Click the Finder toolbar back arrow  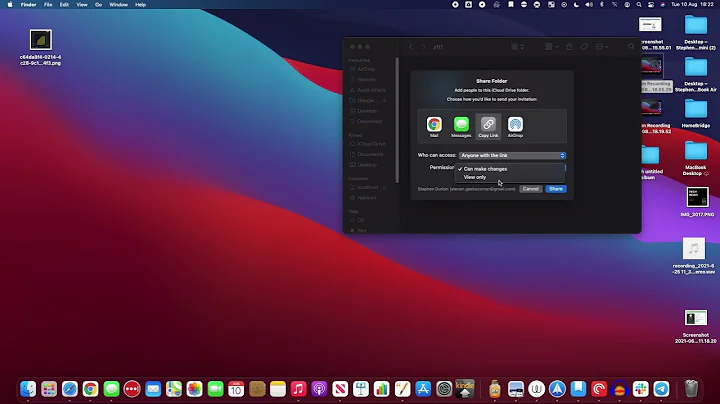pyautogui.click(x=411, y=47)
